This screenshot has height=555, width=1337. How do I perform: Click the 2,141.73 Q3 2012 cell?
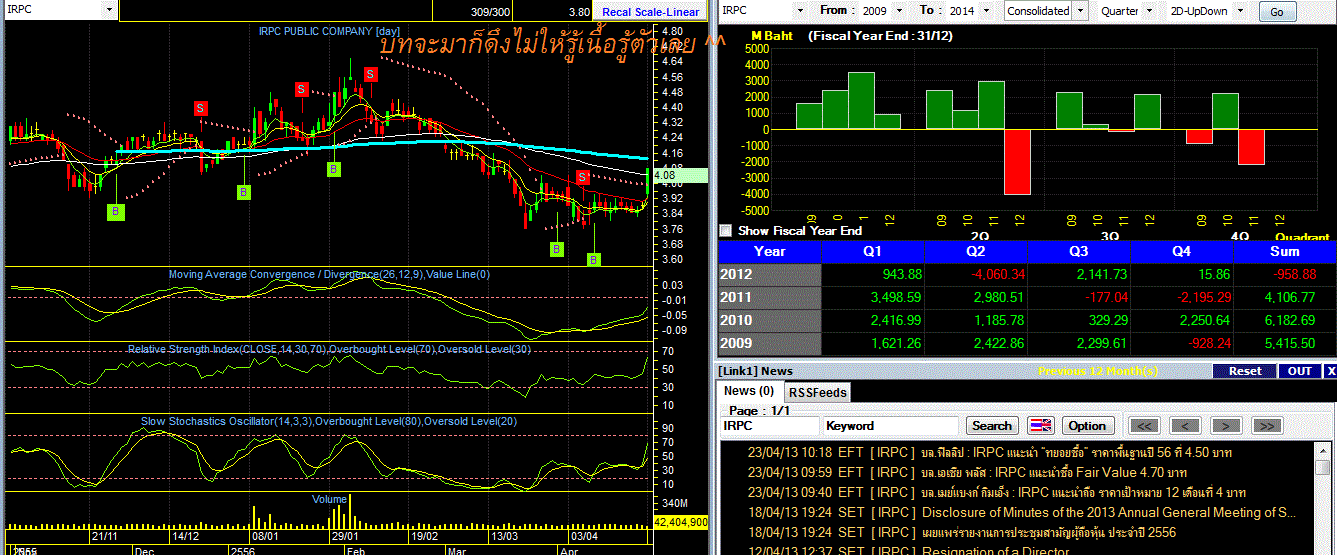coord(1079,275)
